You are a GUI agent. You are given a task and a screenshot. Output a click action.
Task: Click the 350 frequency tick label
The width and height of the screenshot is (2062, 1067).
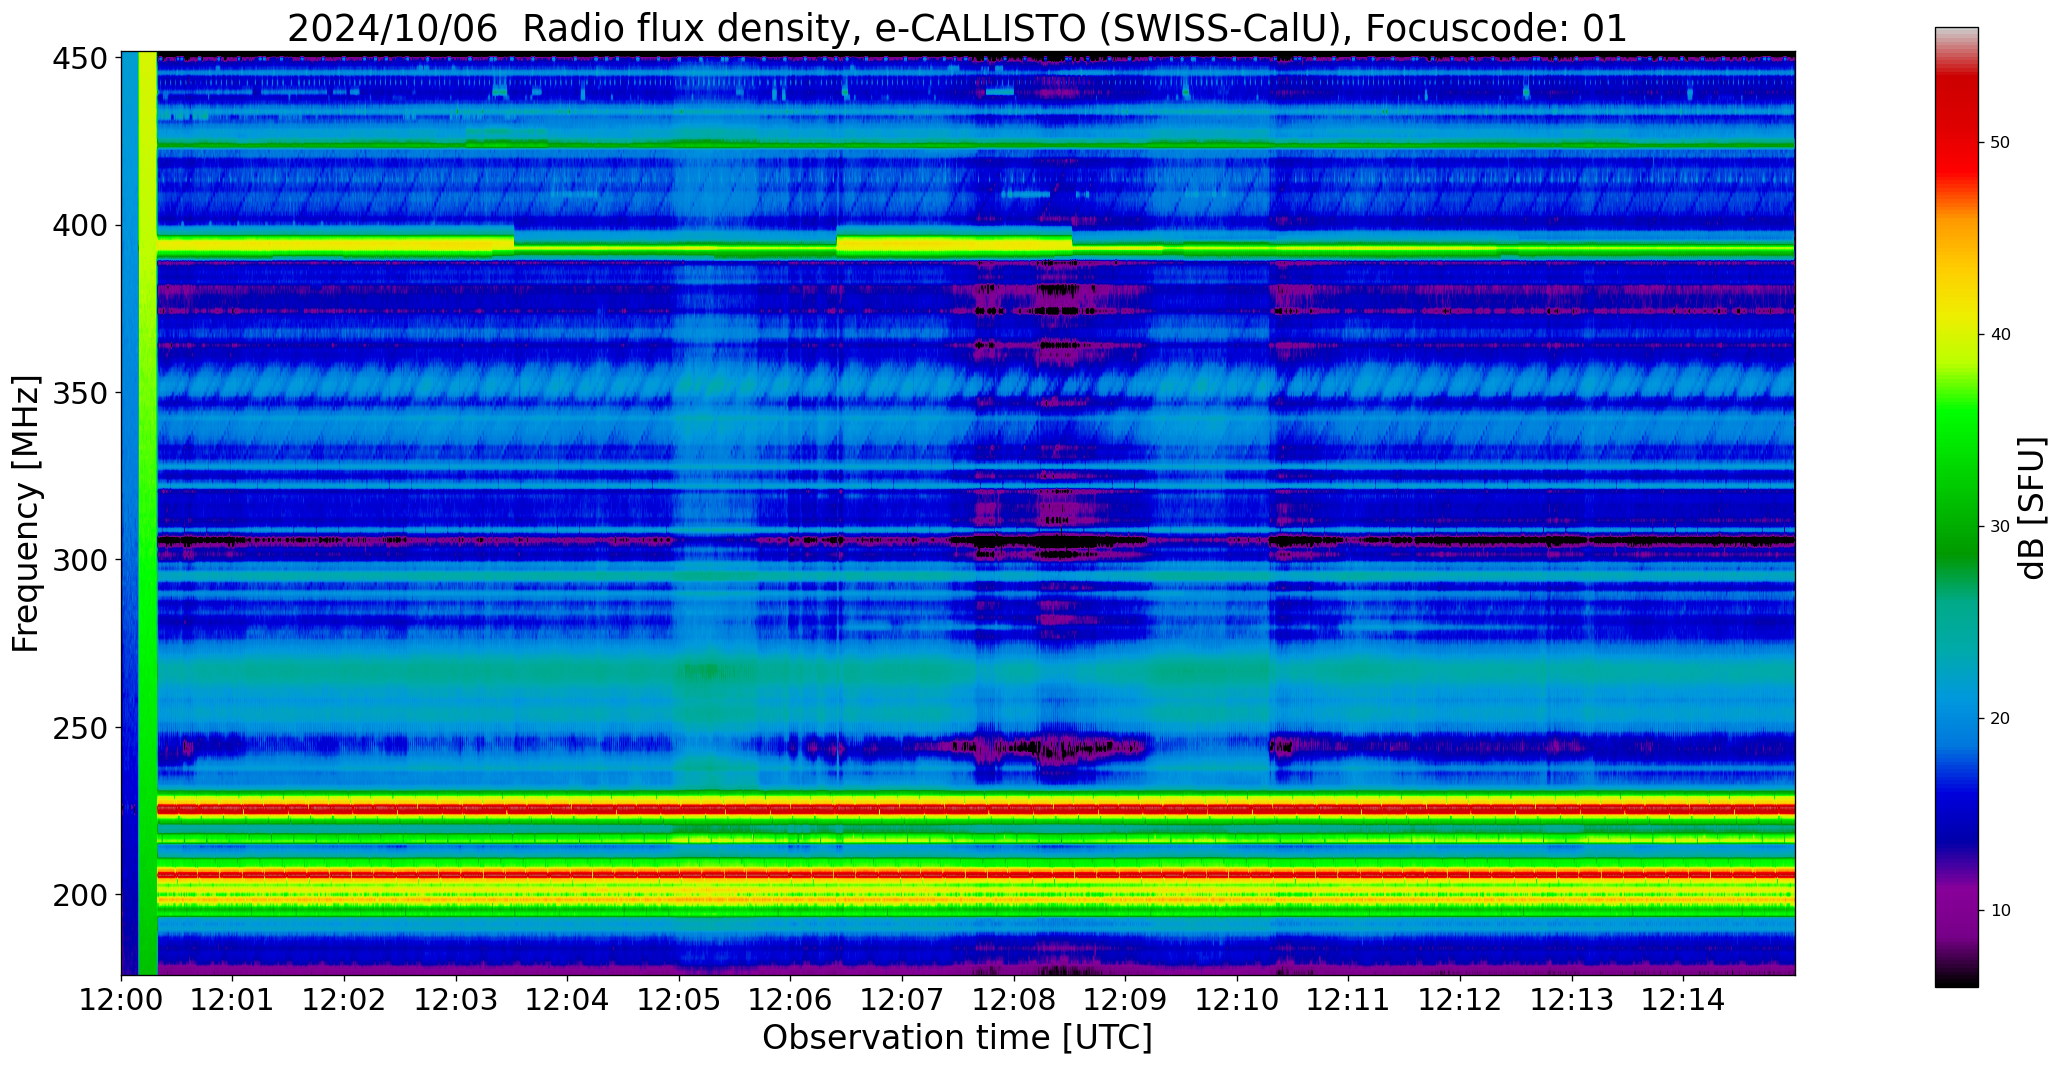[x=79, y=393]
